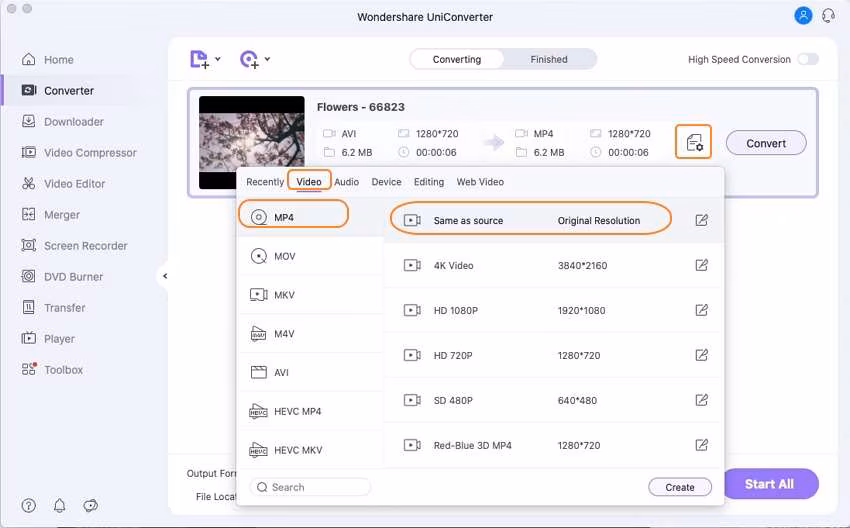Choose AVI format in list

click(x=311, y=372)
